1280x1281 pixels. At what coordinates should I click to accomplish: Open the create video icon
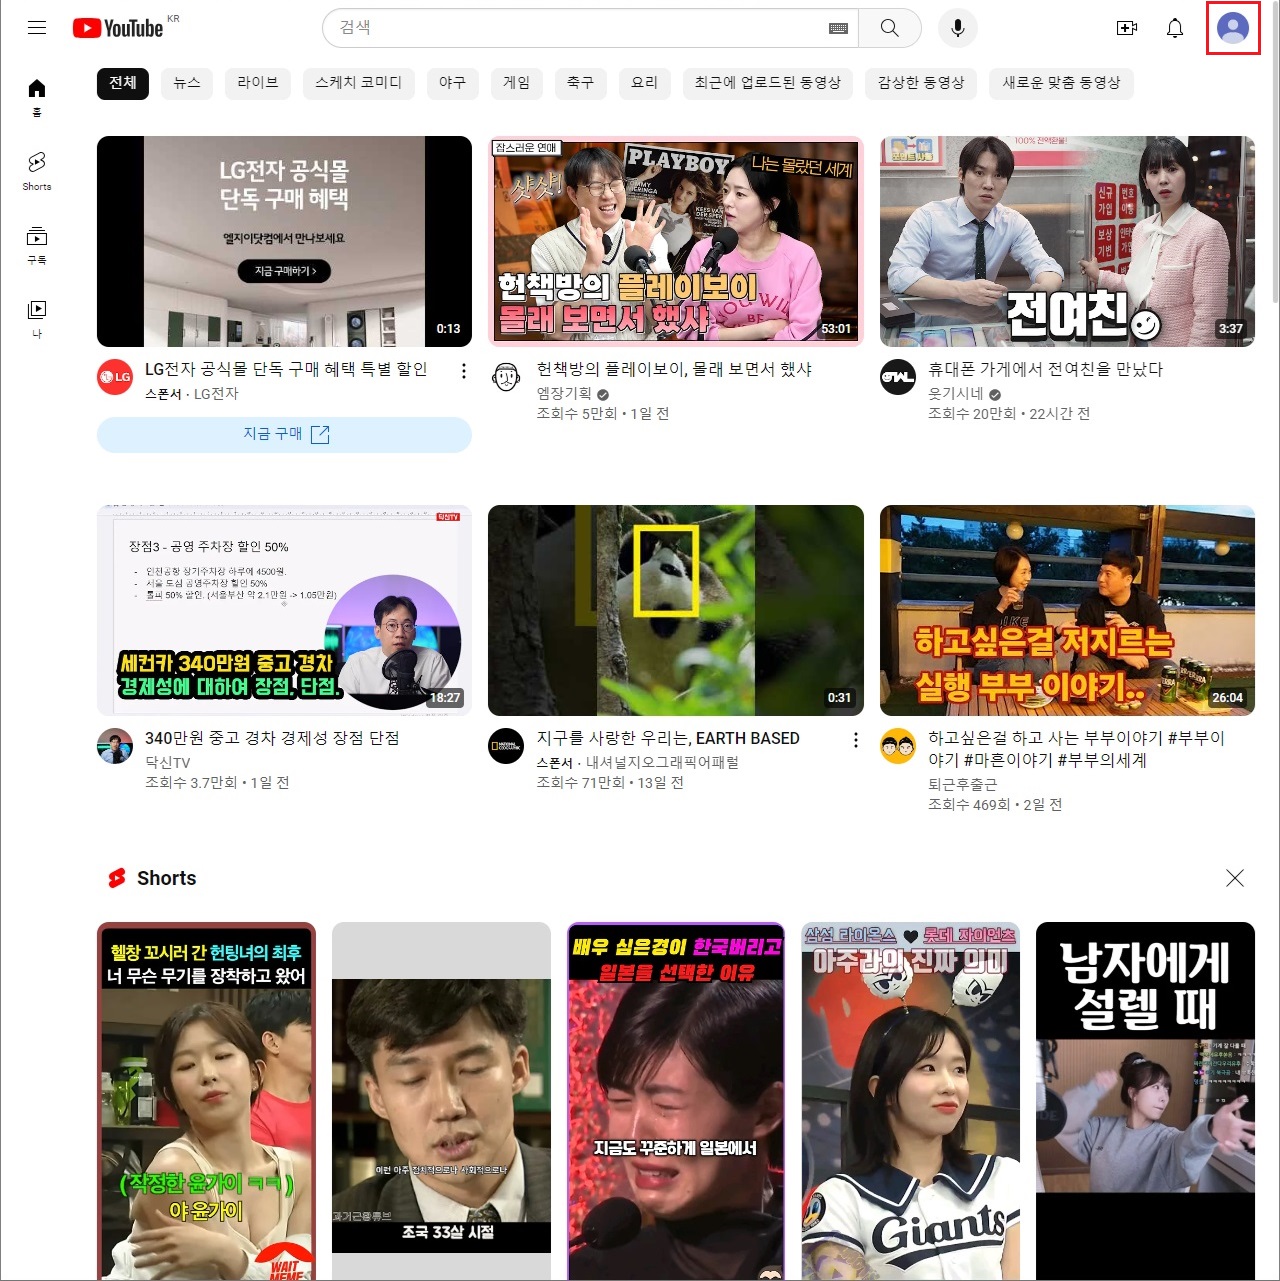point(1127,28)
